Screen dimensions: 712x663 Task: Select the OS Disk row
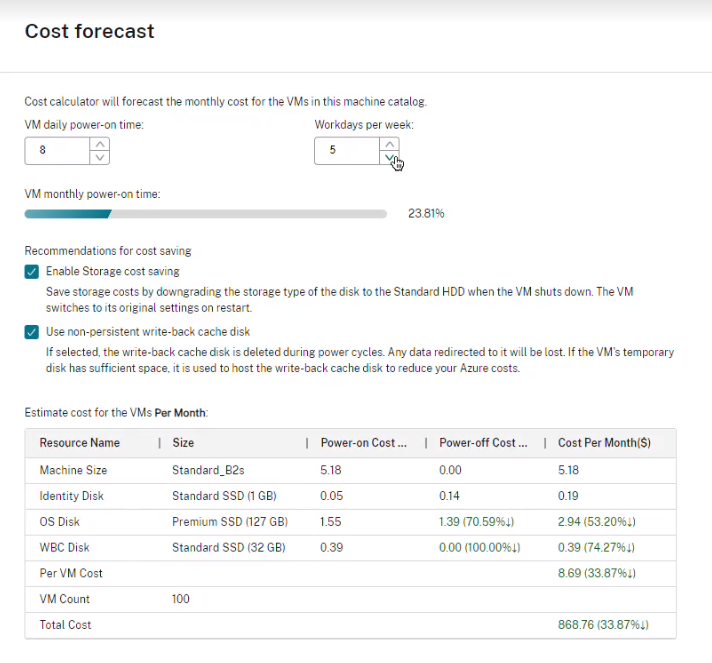(59, 522)
